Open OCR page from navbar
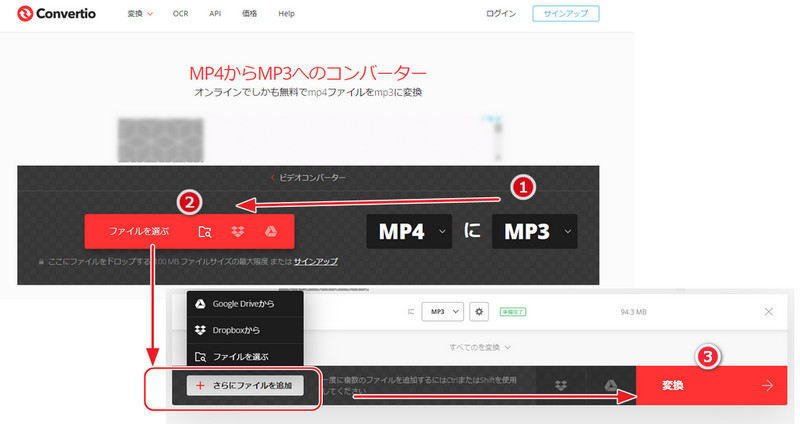The height and width of the screenshot is (424, 800). click(180, 14)
